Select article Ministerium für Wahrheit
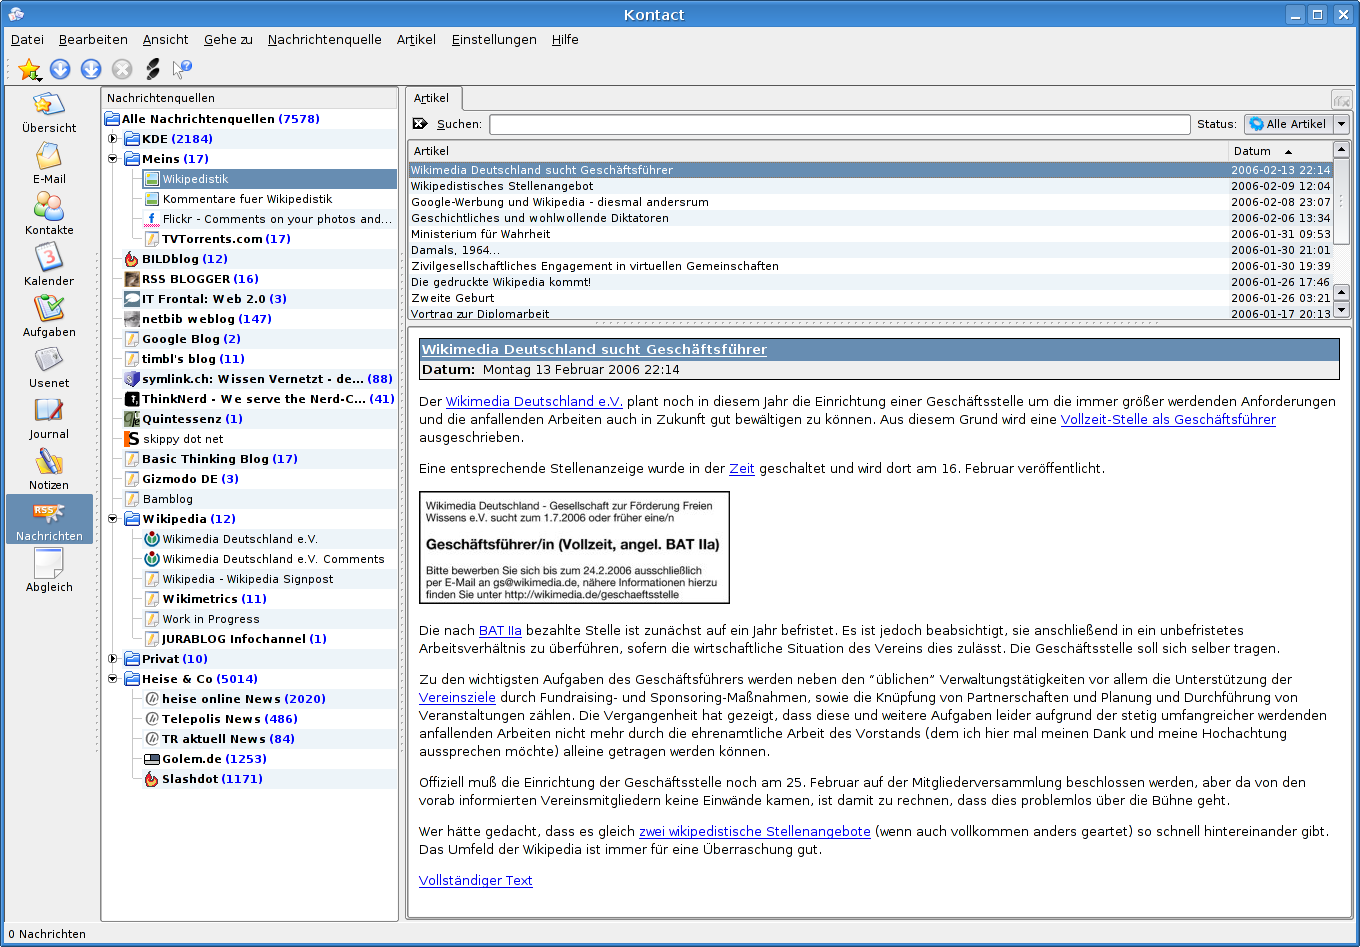The image size is (1360, 947). click(x=871, y=234)
